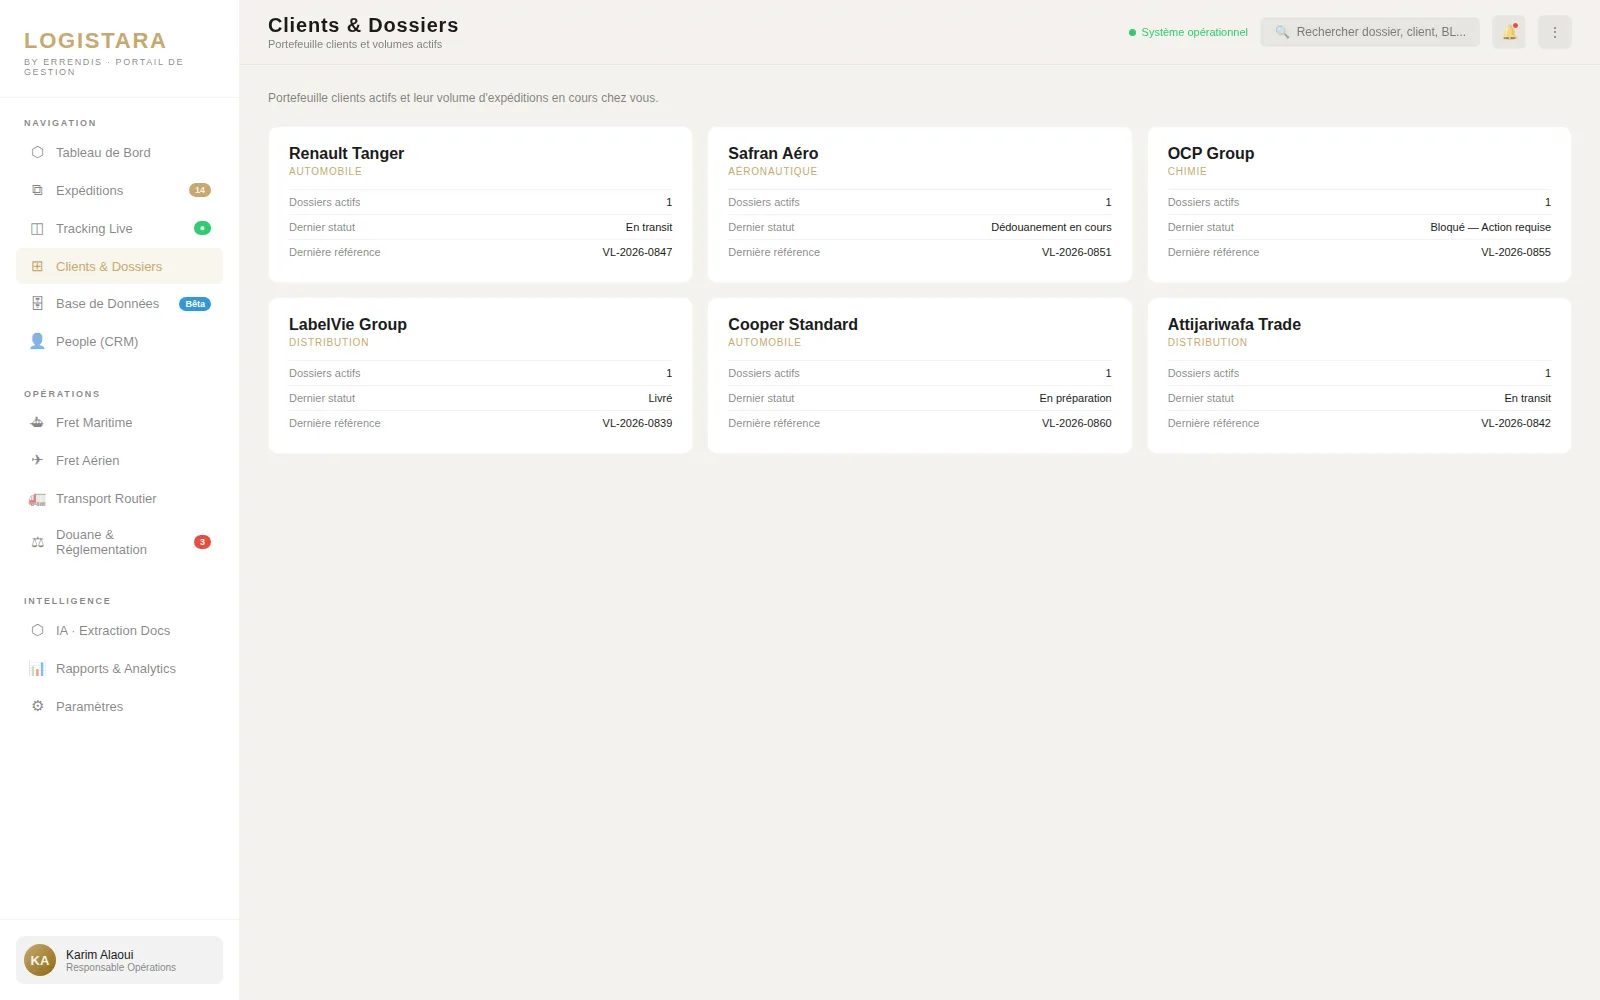Click the red Douane alert badge 3
Viewport: 1600px width, 1000px height.
point(202,542)
